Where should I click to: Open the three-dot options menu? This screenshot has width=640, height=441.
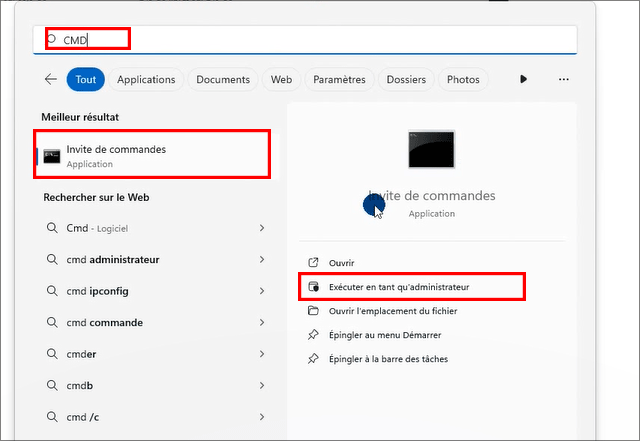click(x=564, y=79)
